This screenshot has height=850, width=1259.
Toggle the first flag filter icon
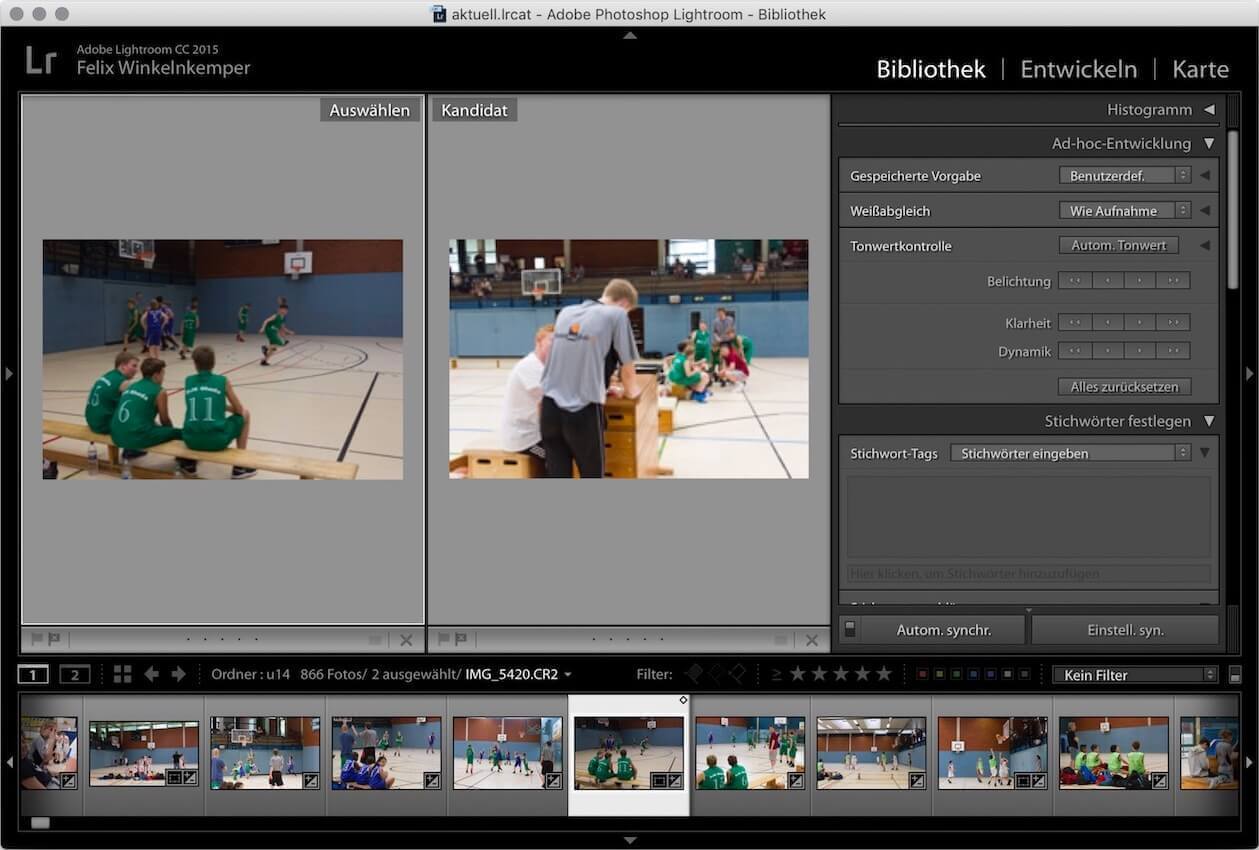pyautogui.click(x=693, y=675)
